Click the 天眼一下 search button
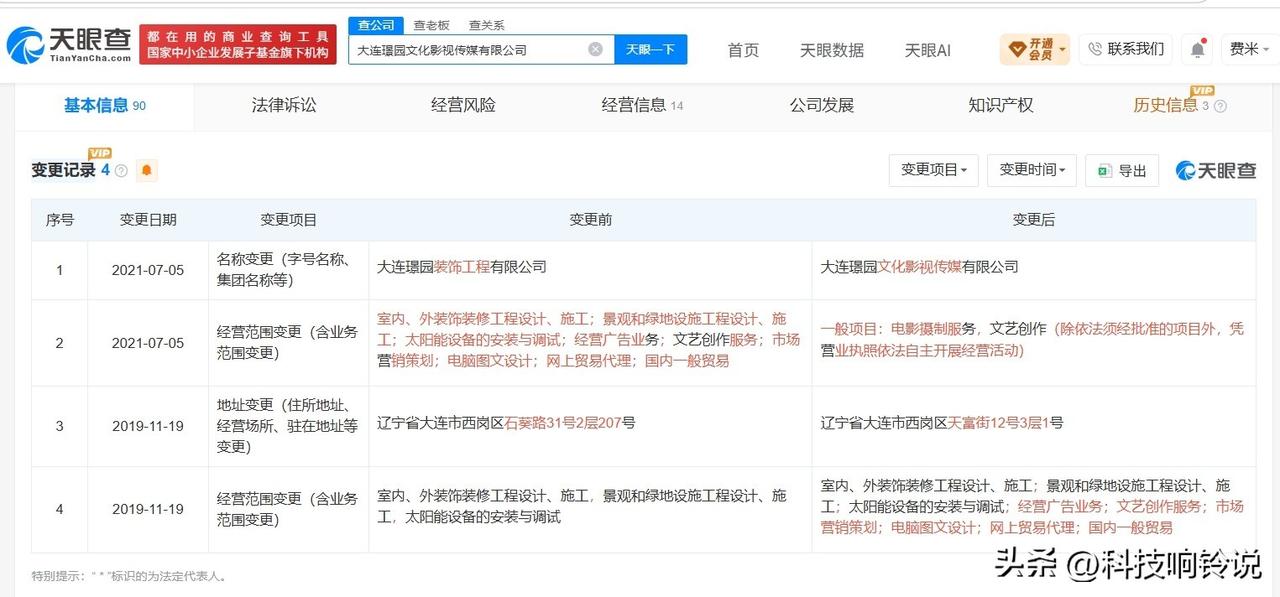Screen dimensions: 1280x597 coord(650,49)
